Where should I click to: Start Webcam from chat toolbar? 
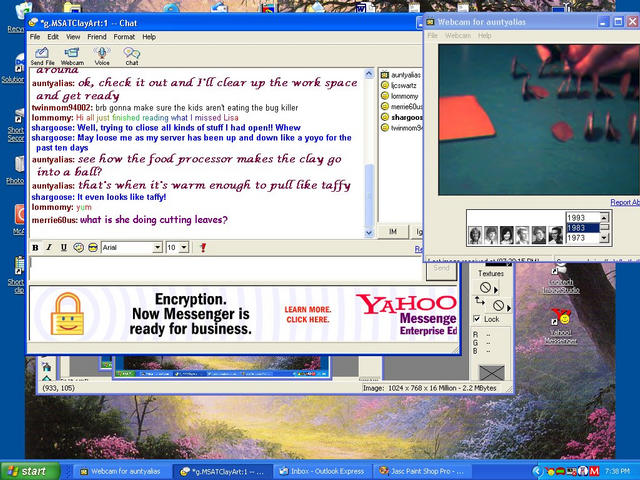pyautogui.click(x=72, y=56)
